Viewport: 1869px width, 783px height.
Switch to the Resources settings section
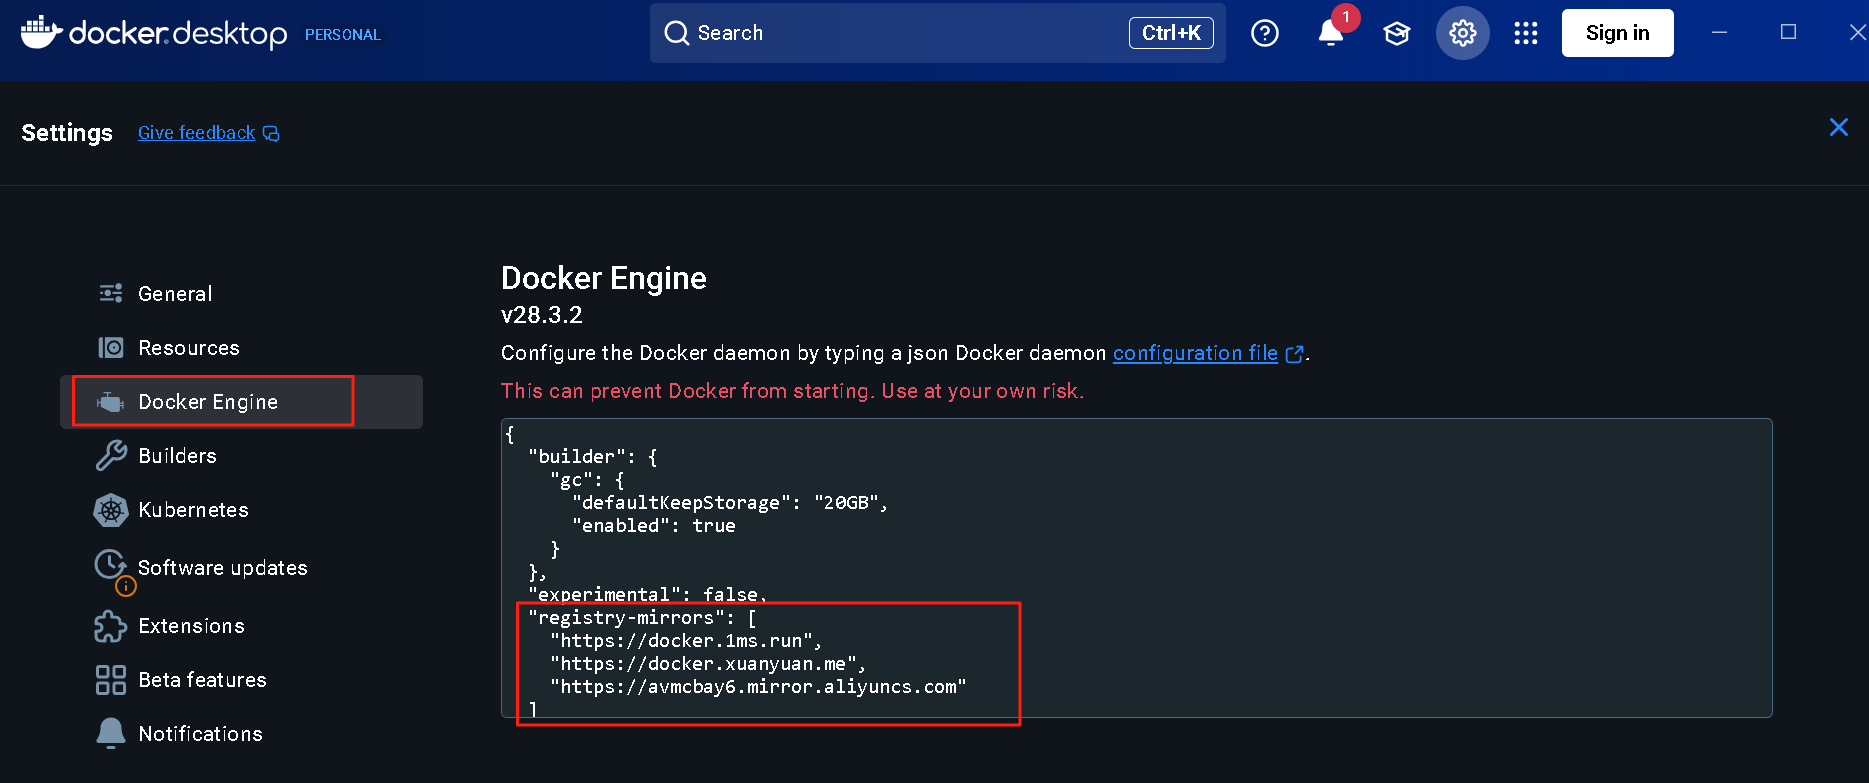pyautogui.click(x=188, y=348)
